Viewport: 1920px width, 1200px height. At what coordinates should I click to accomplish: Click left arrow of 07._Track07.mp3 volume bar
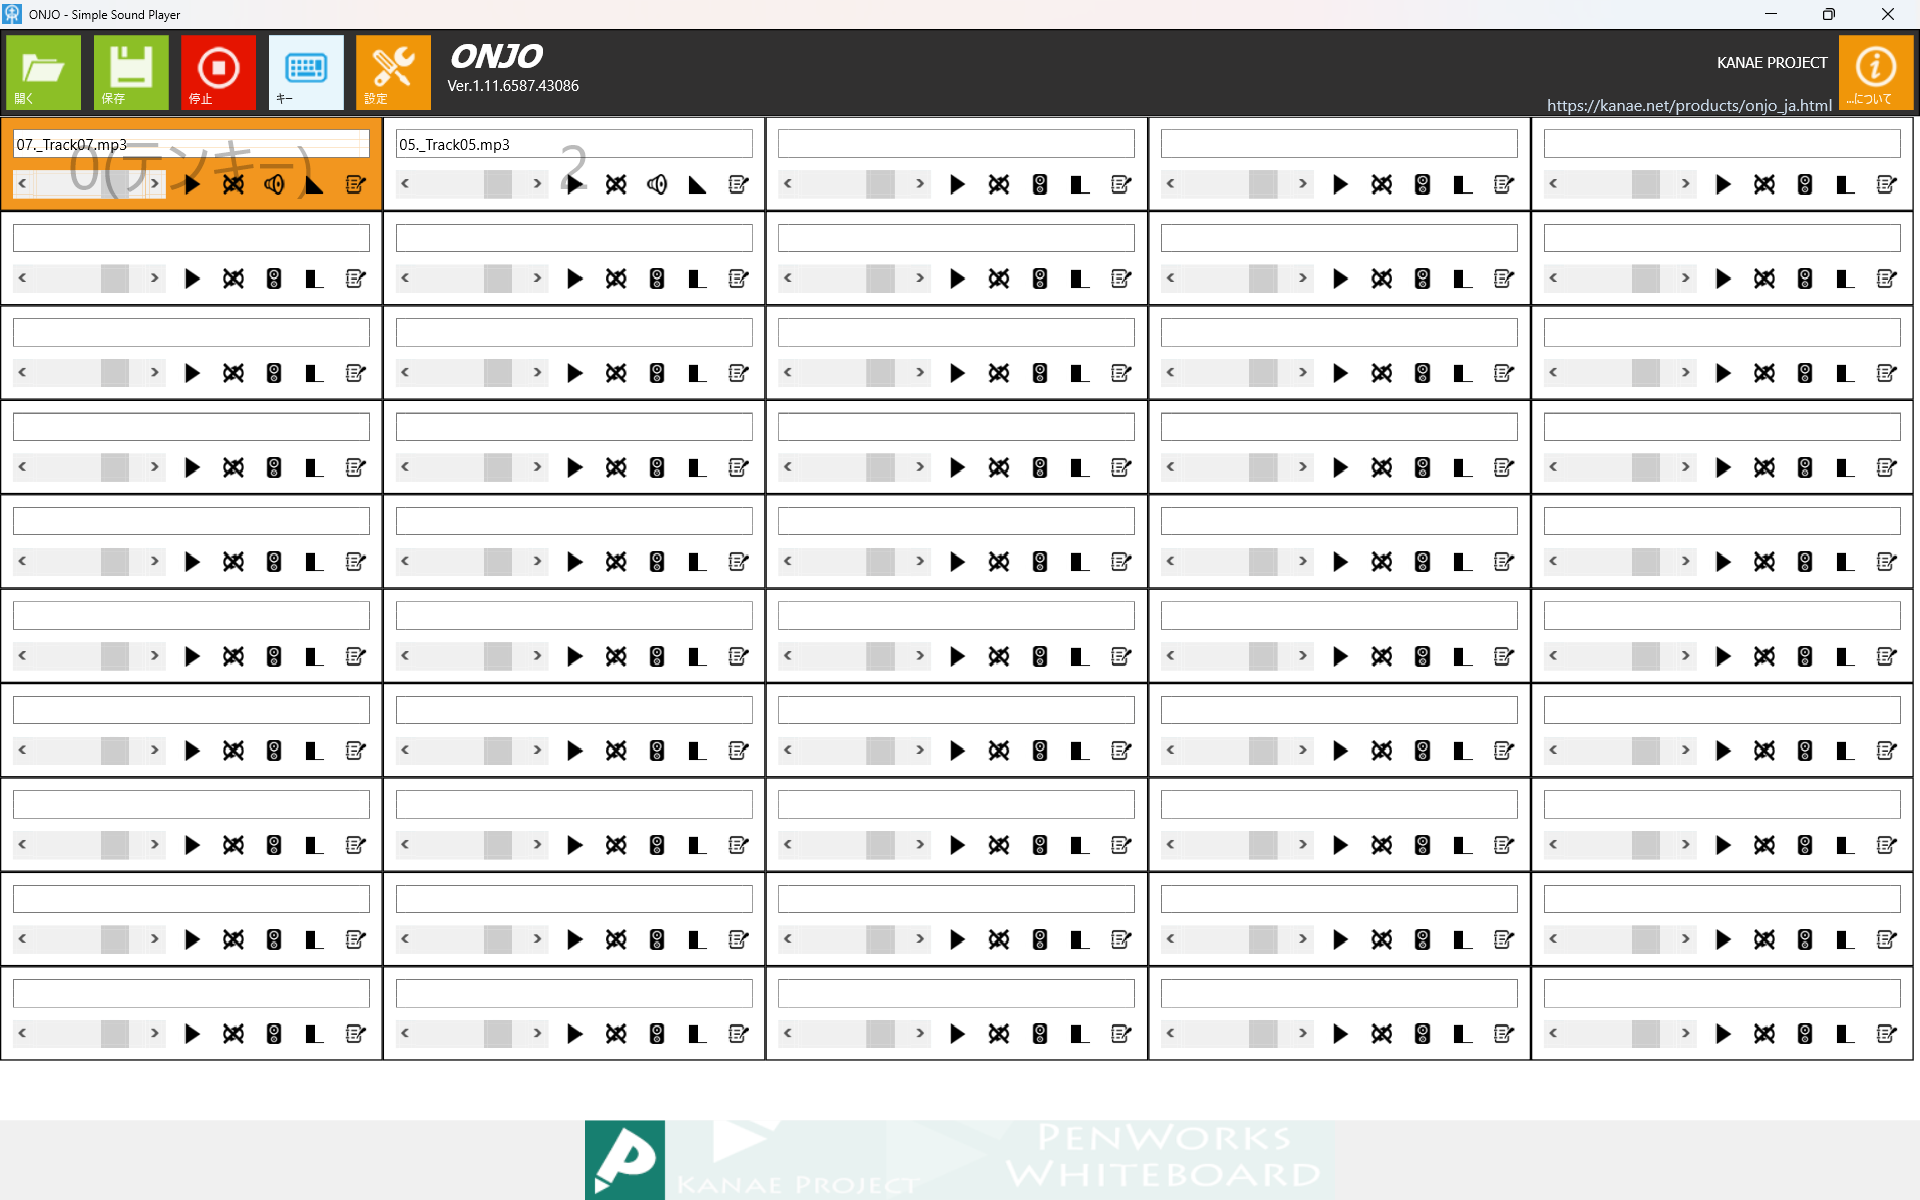(x=22, y=184)
